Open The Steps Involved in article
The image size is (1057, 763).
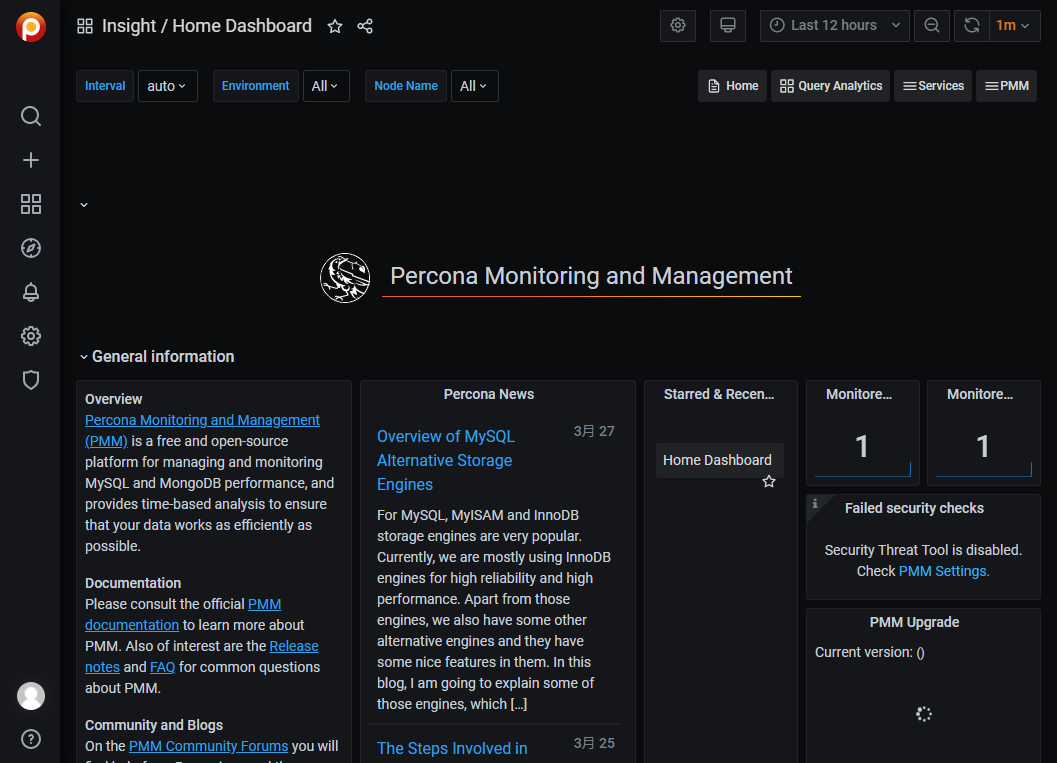tap(452, 748)
